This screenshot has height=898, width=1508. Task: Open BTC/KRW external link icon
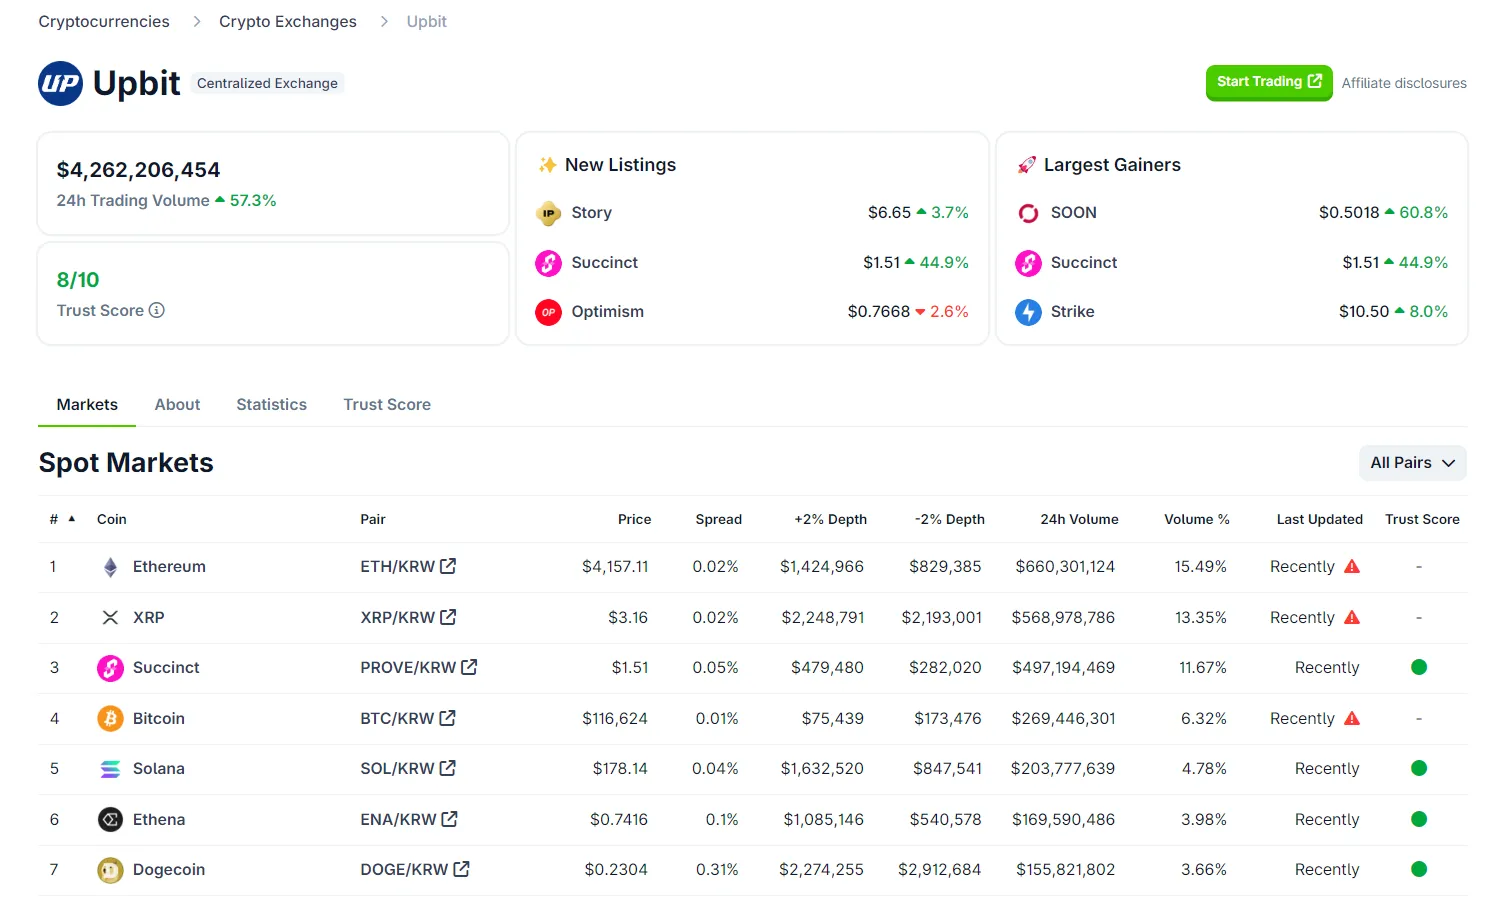pos(447,718)
